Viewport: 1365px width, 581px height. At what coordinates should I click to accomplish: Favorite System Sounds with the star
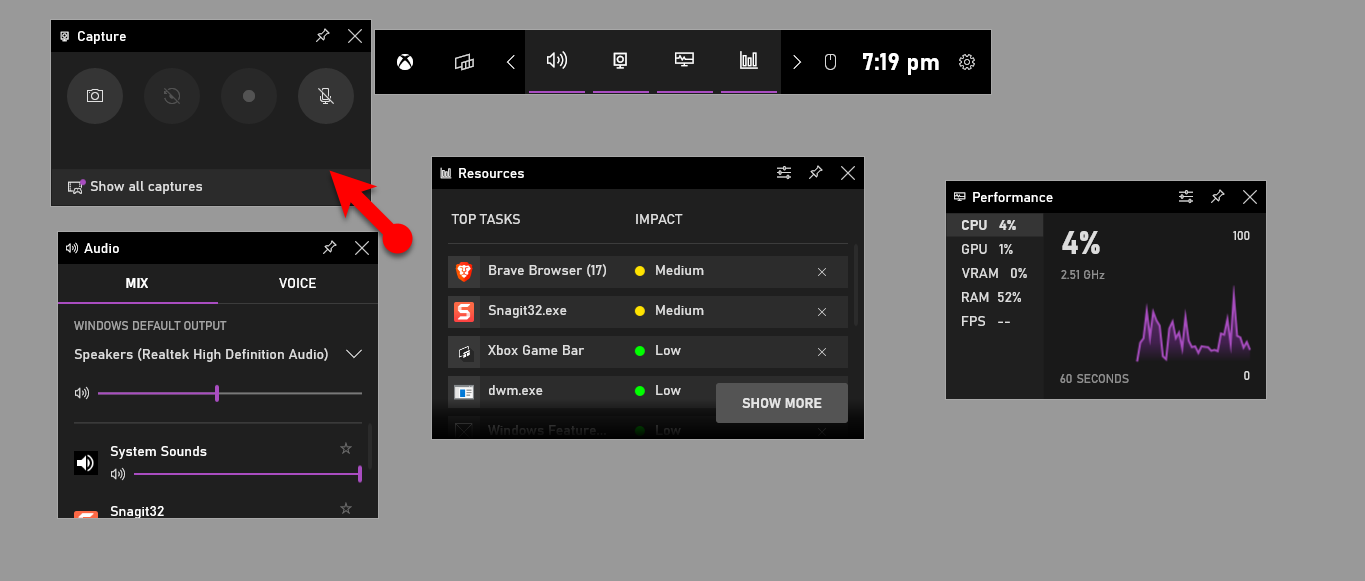point(346,448)
